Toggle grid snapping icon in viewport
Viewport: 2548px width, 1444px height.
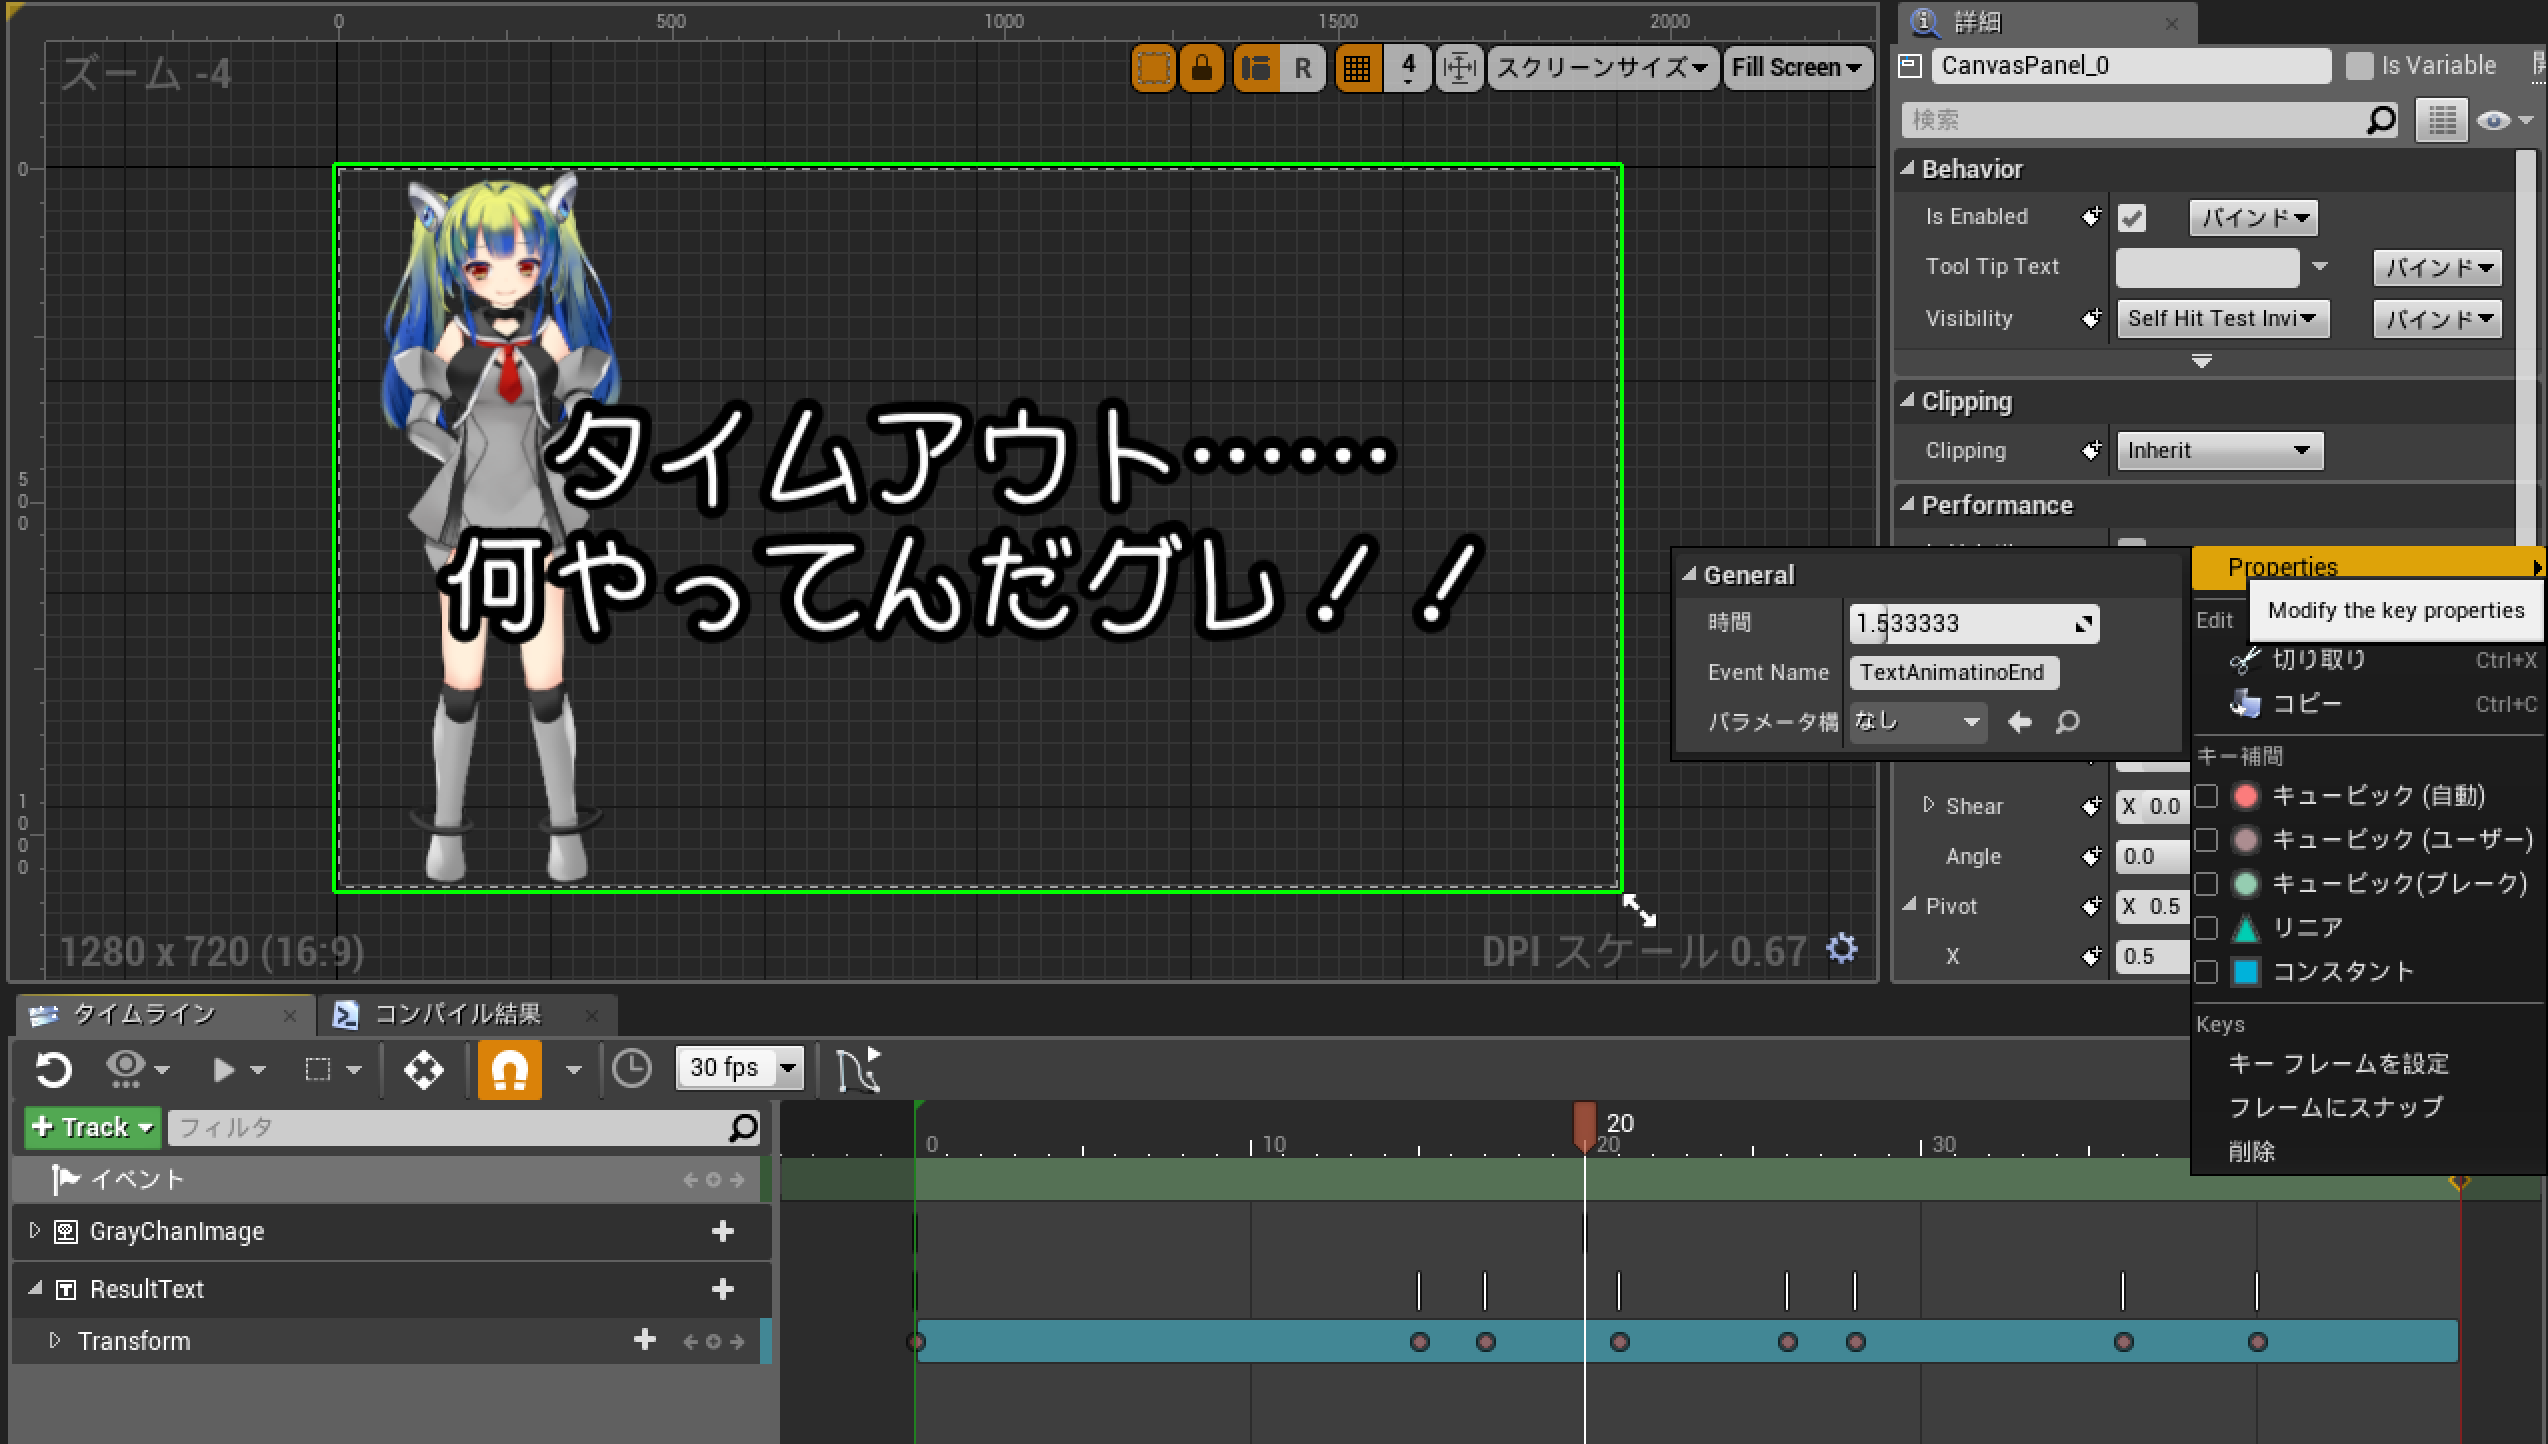point(1357,68)
